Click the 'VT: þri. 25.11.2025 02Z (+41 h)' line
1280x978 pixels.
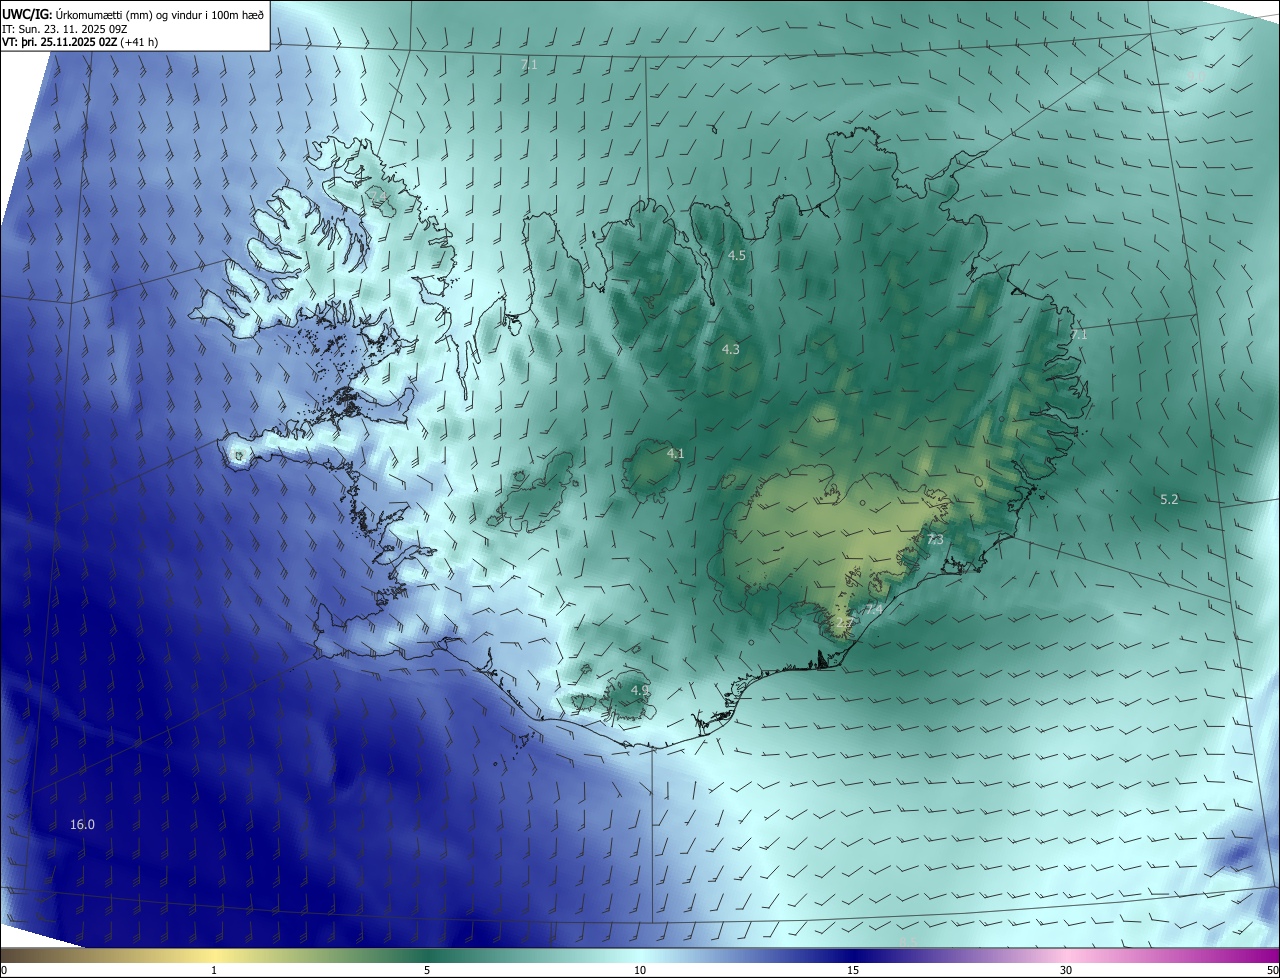pyautogui.click(x=80, y=42)
